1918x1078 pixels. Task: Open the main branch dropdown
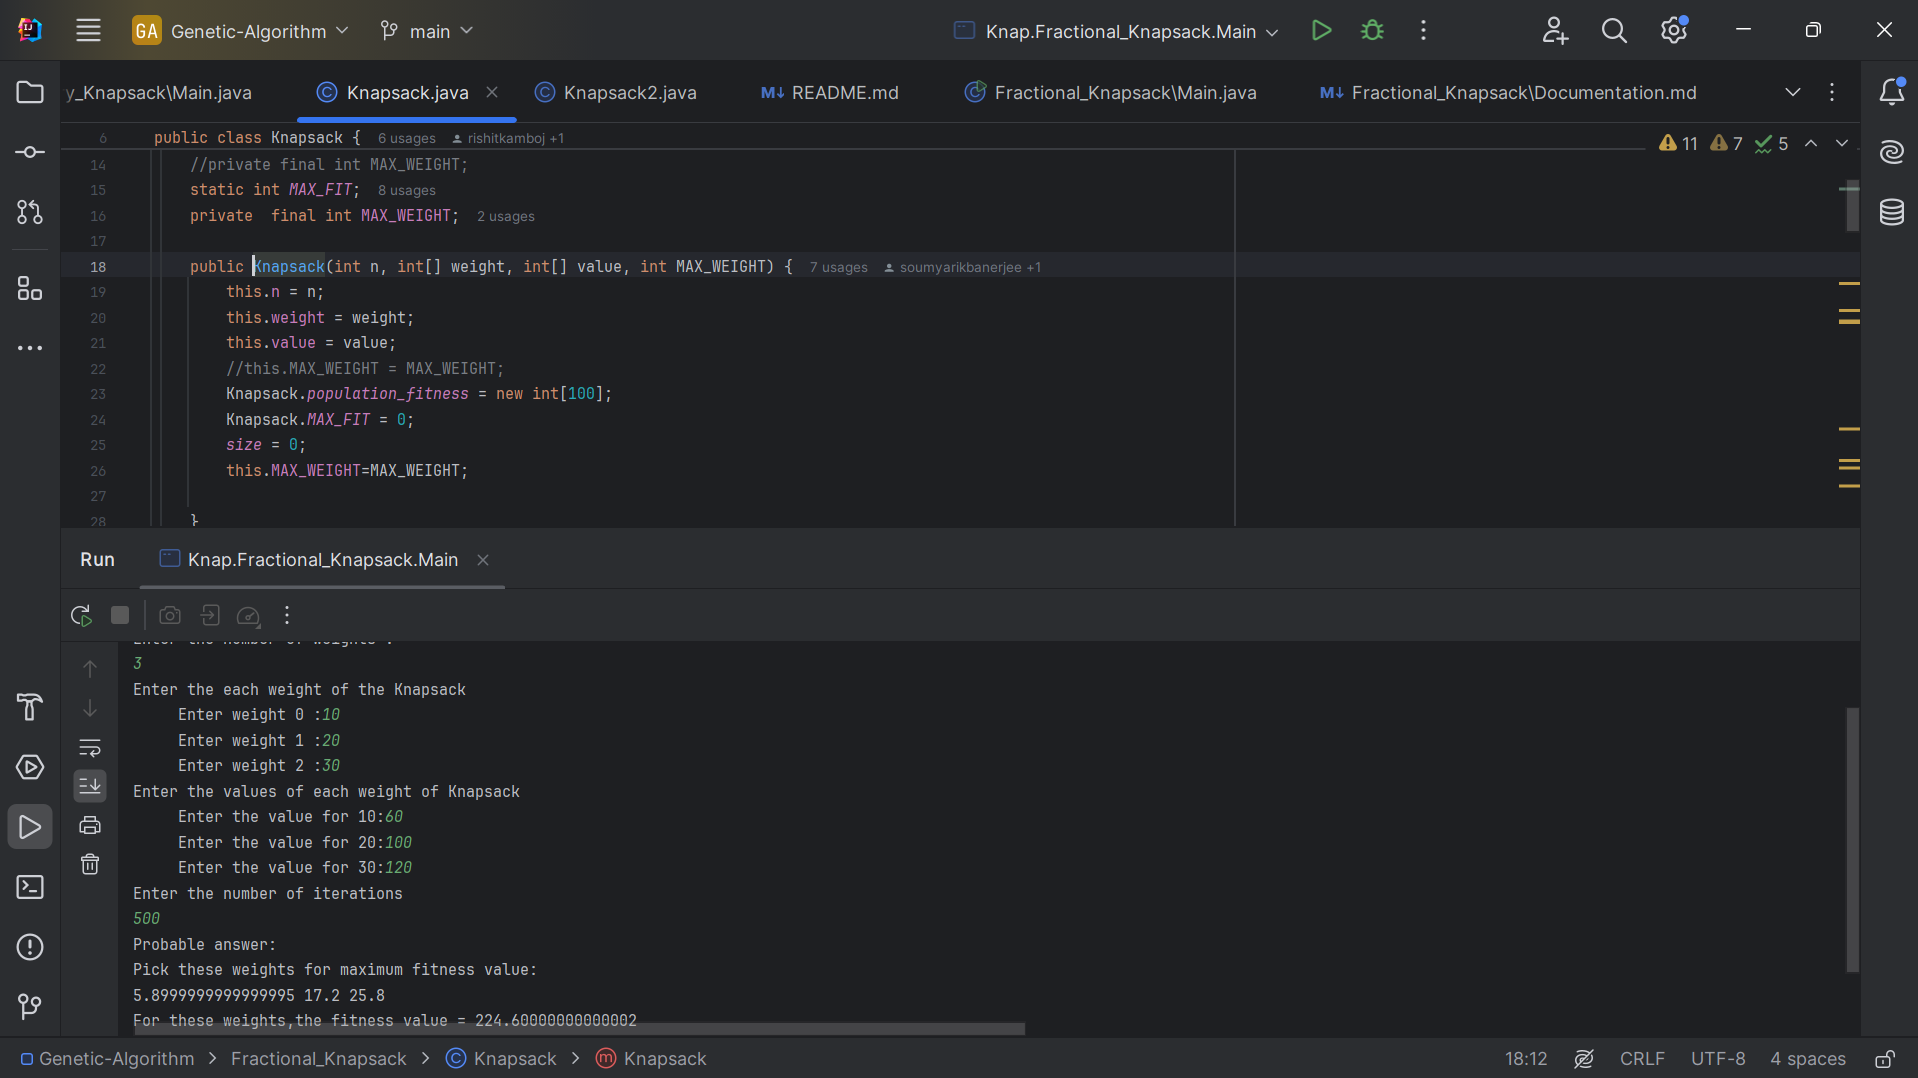427,31
